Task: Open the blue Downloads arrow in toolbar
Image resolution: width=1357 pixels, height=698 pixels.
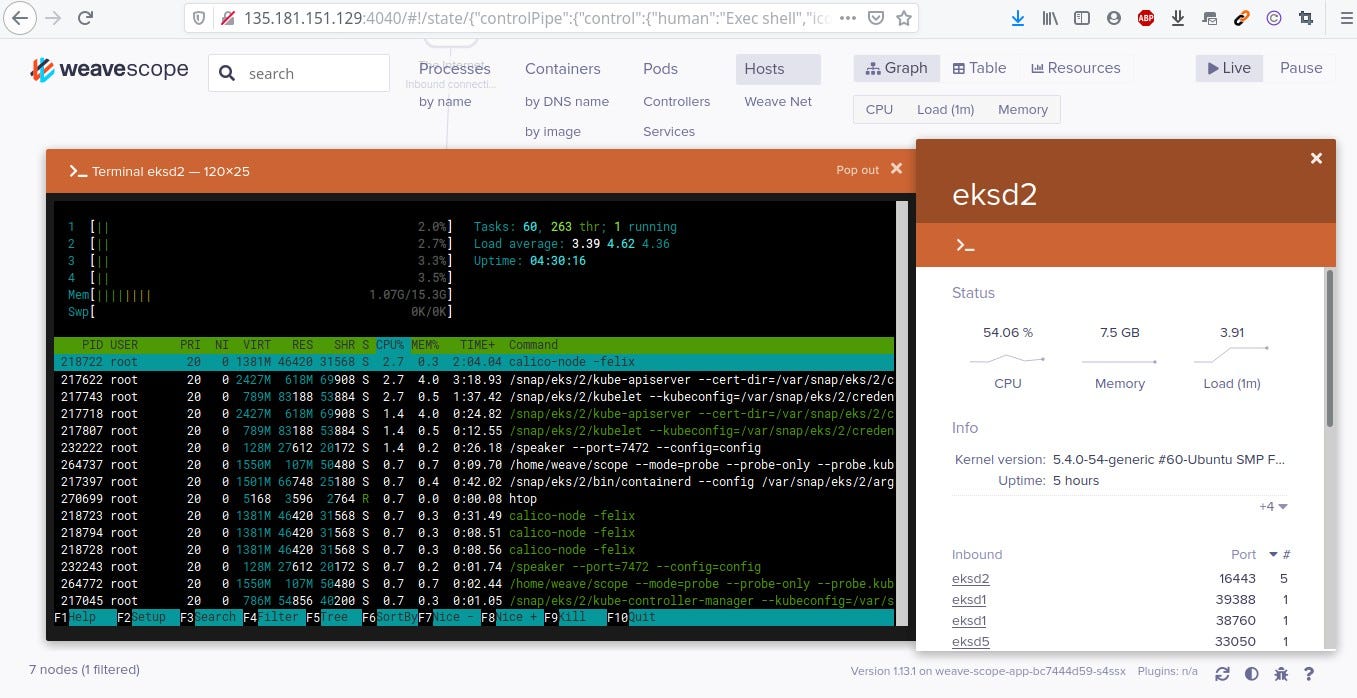Action: click(1018, 18)
